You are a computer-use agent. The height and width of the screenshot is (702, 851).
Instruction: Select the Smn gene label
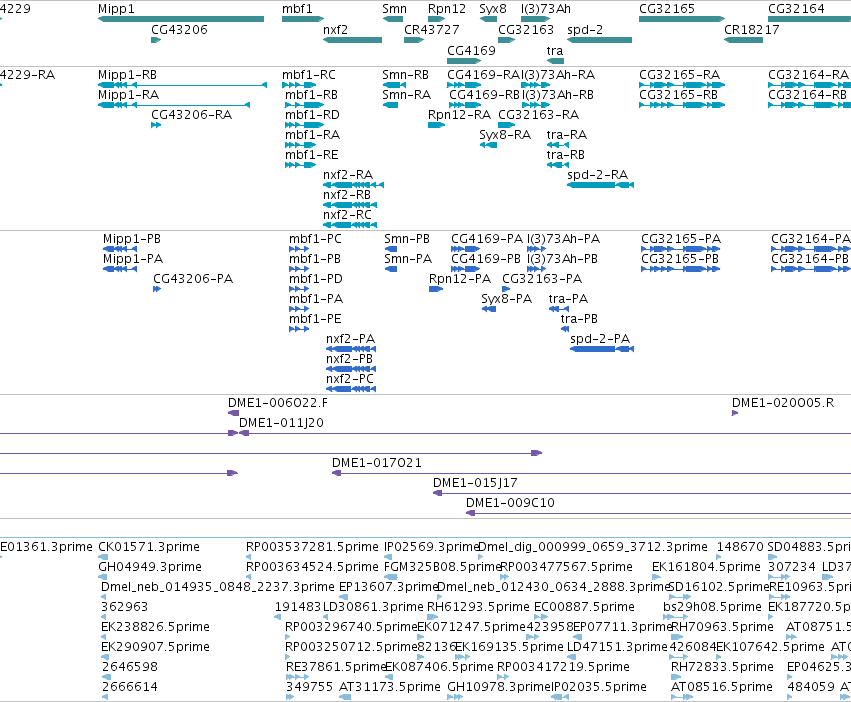tap(394, 9)
